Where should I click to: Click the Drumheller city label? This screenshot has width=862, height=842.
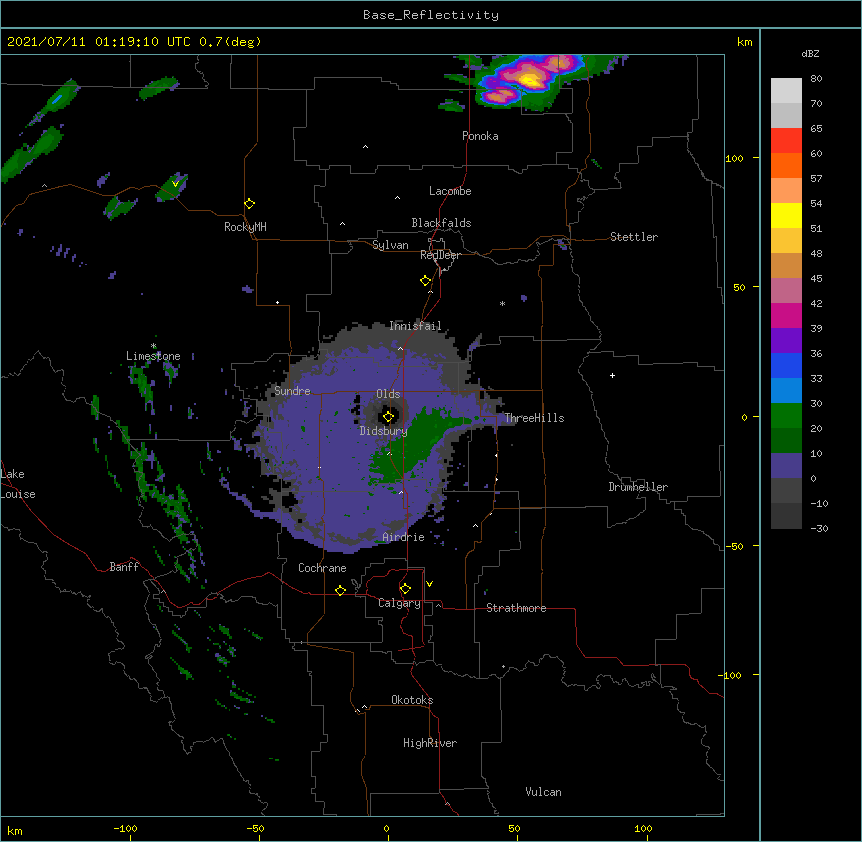[638, 487]
